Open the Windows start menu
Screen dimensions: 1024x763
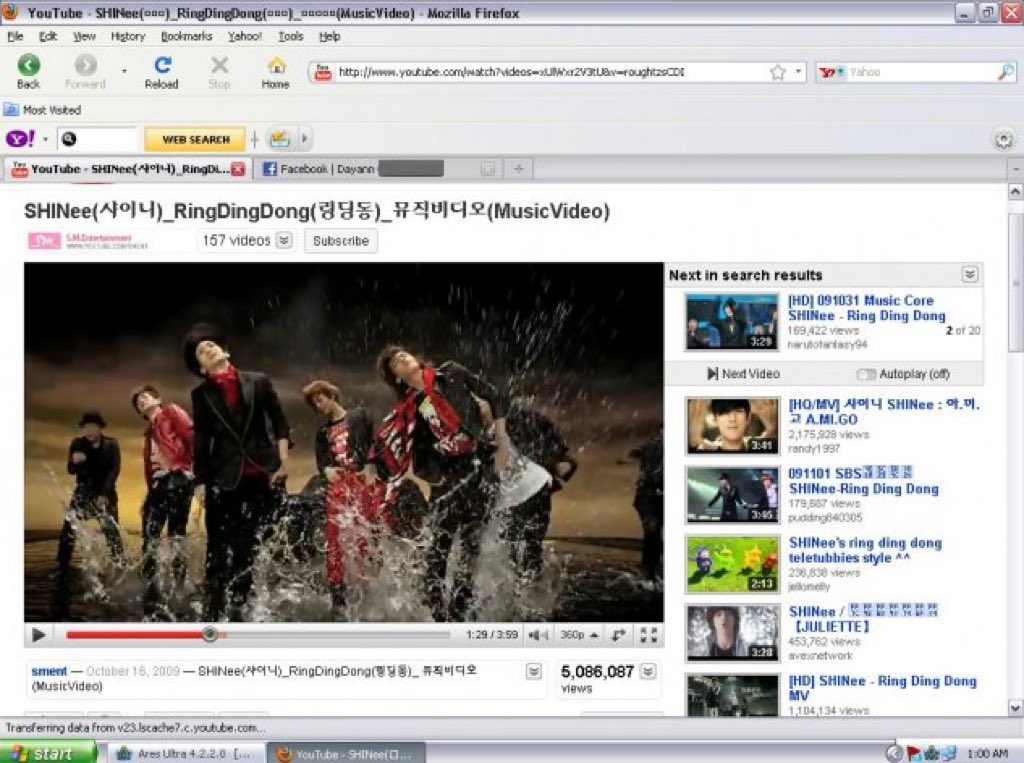tap(47, 753)
